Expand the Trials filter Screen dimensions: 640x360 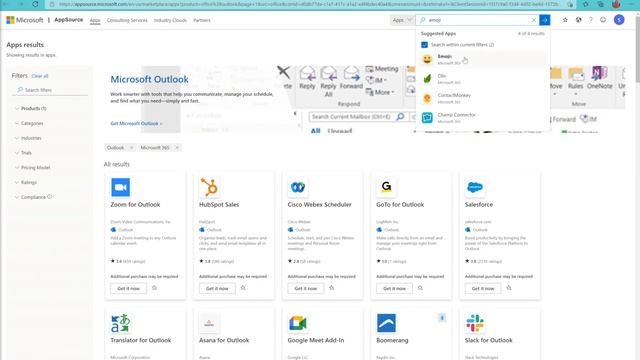(23, 153)
